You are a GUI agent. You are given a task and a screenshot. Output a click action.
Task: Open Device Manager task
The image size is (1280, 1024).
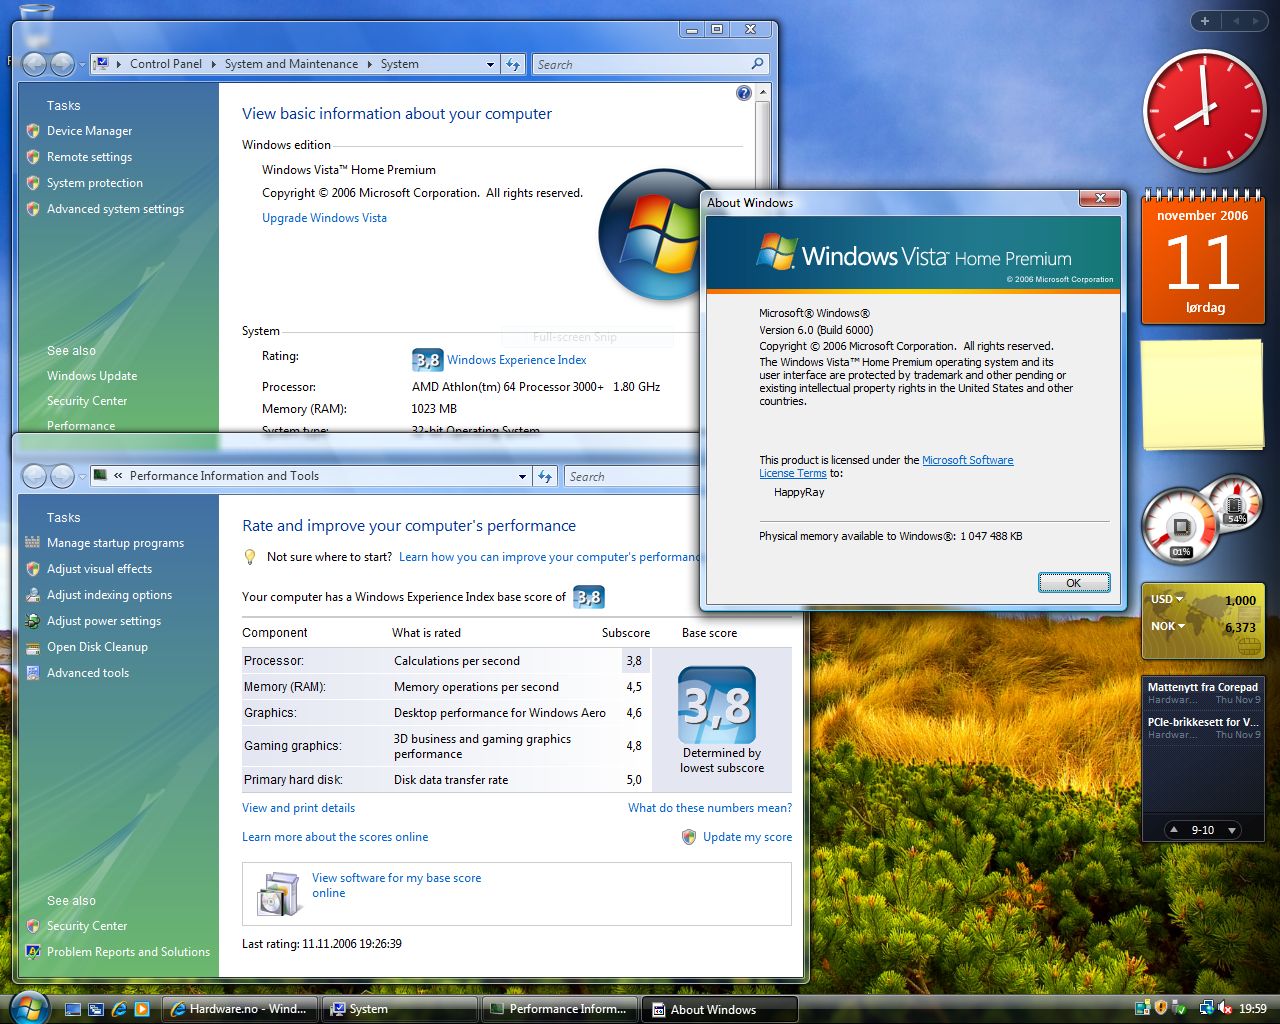point(89,131)
